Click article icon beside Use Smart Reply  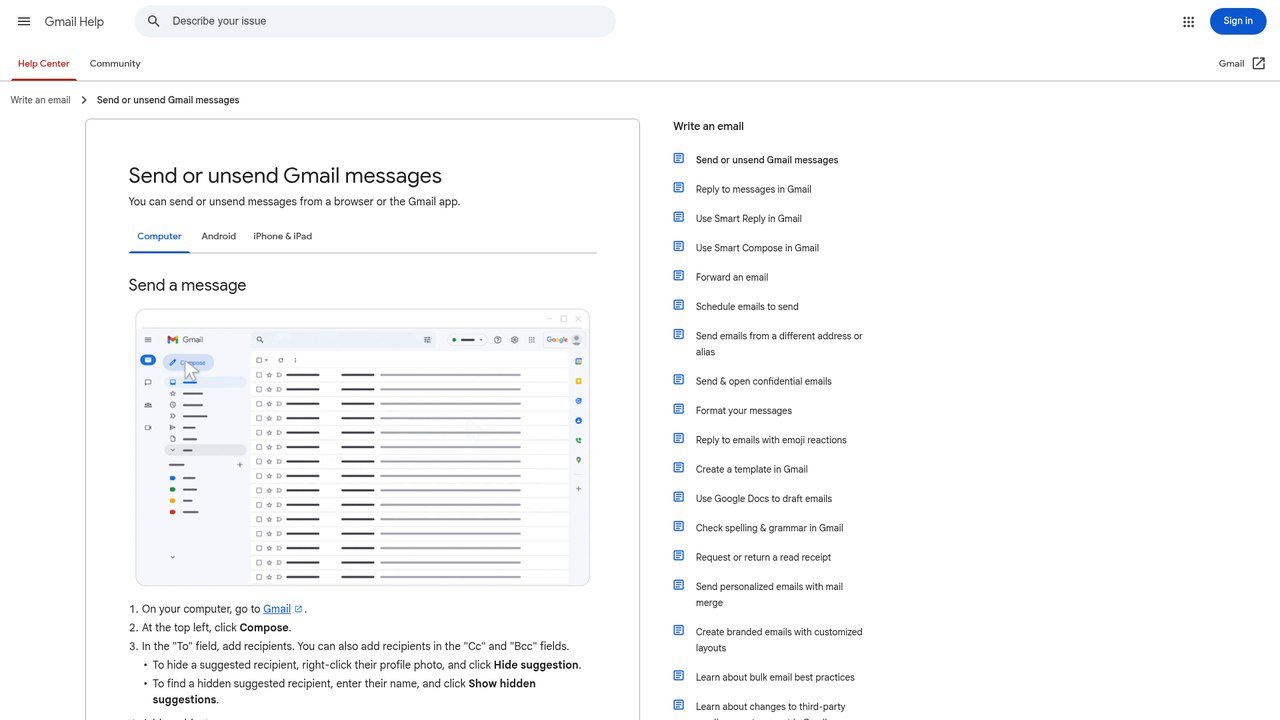pos(679,217)
